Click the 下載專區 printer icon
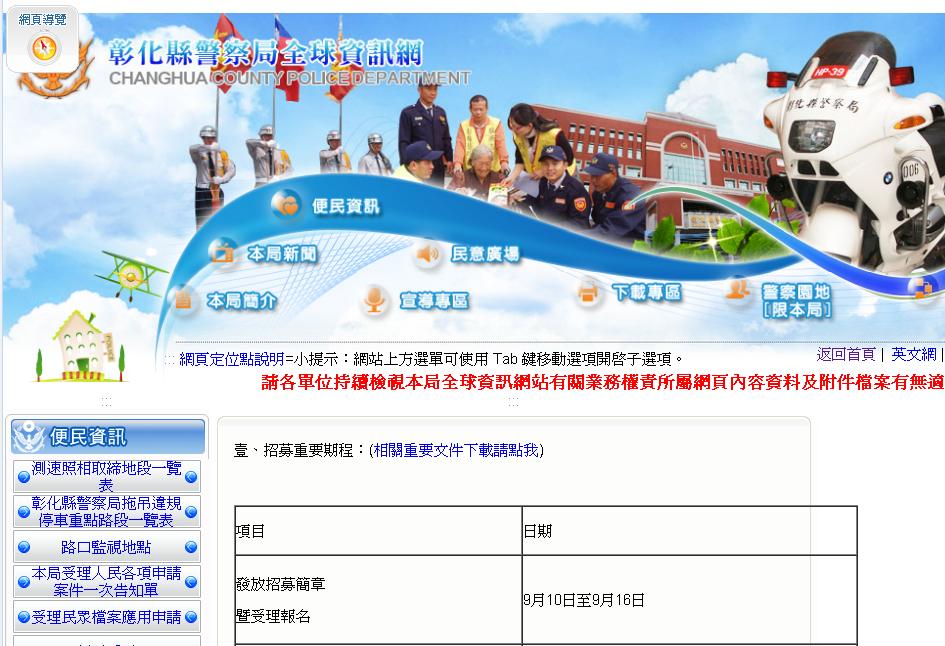 (588, 292)
